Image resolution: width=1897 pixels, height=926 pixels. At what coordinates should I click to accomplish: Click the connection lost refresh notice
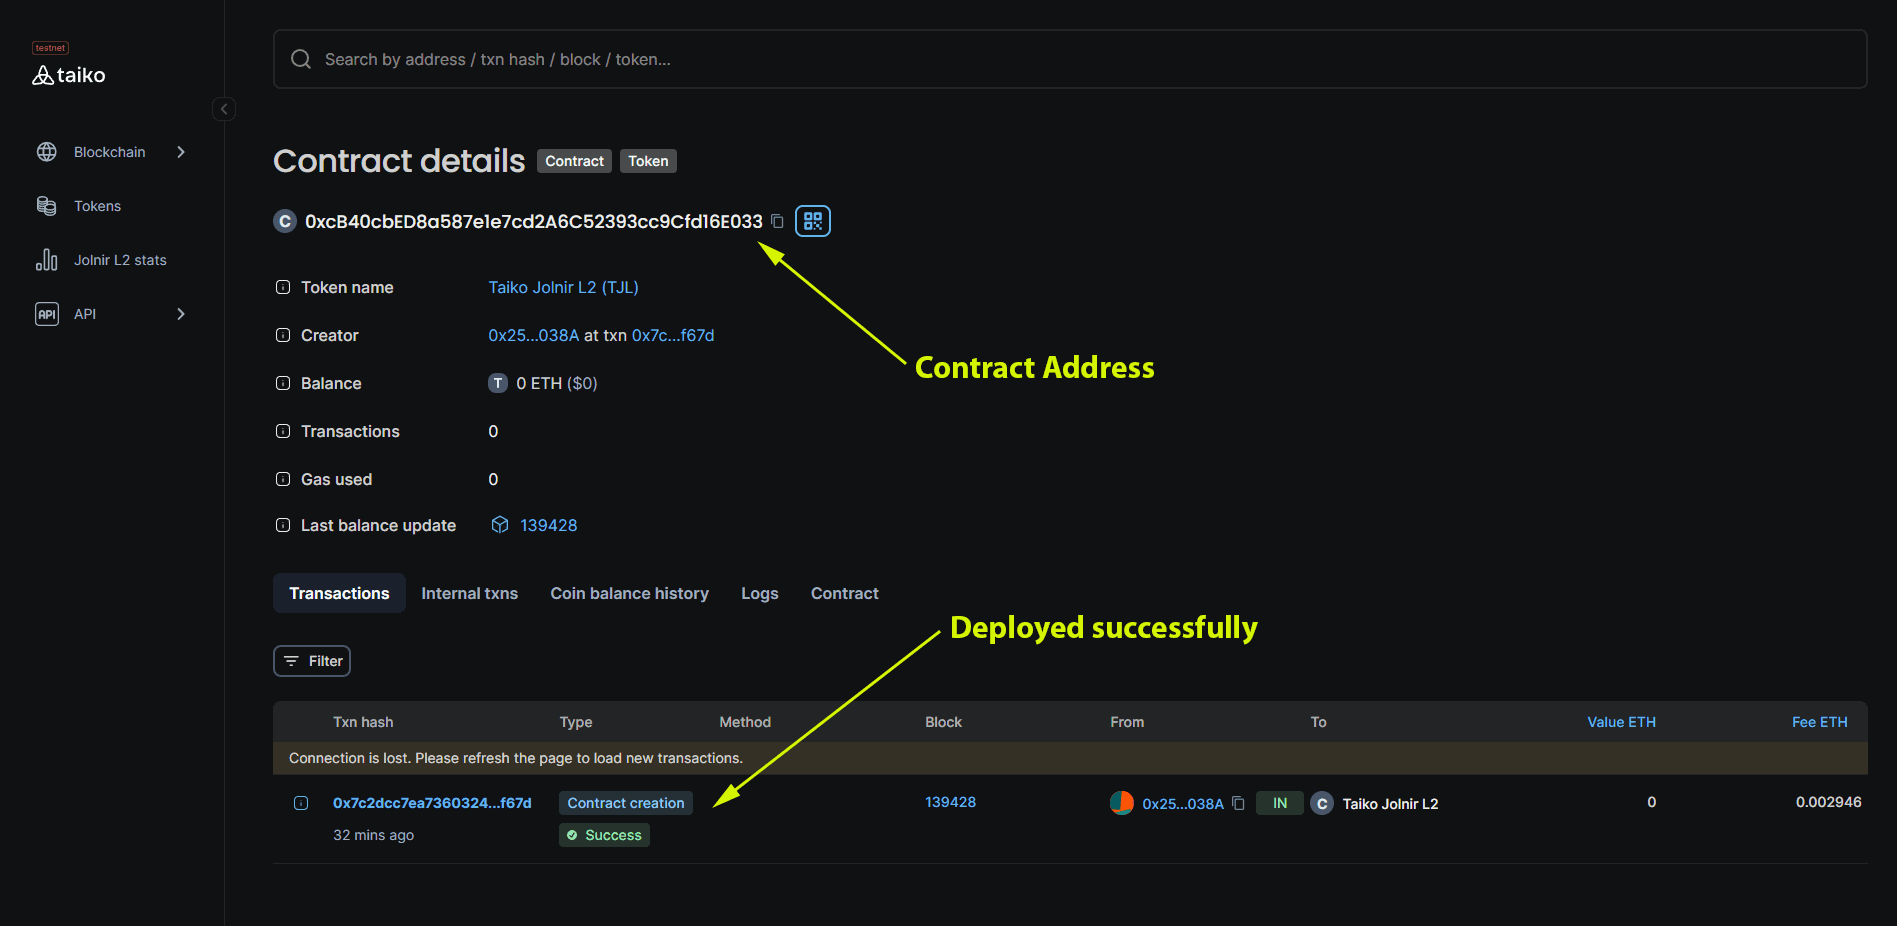pyautogui.click(x=1070, y=758)
